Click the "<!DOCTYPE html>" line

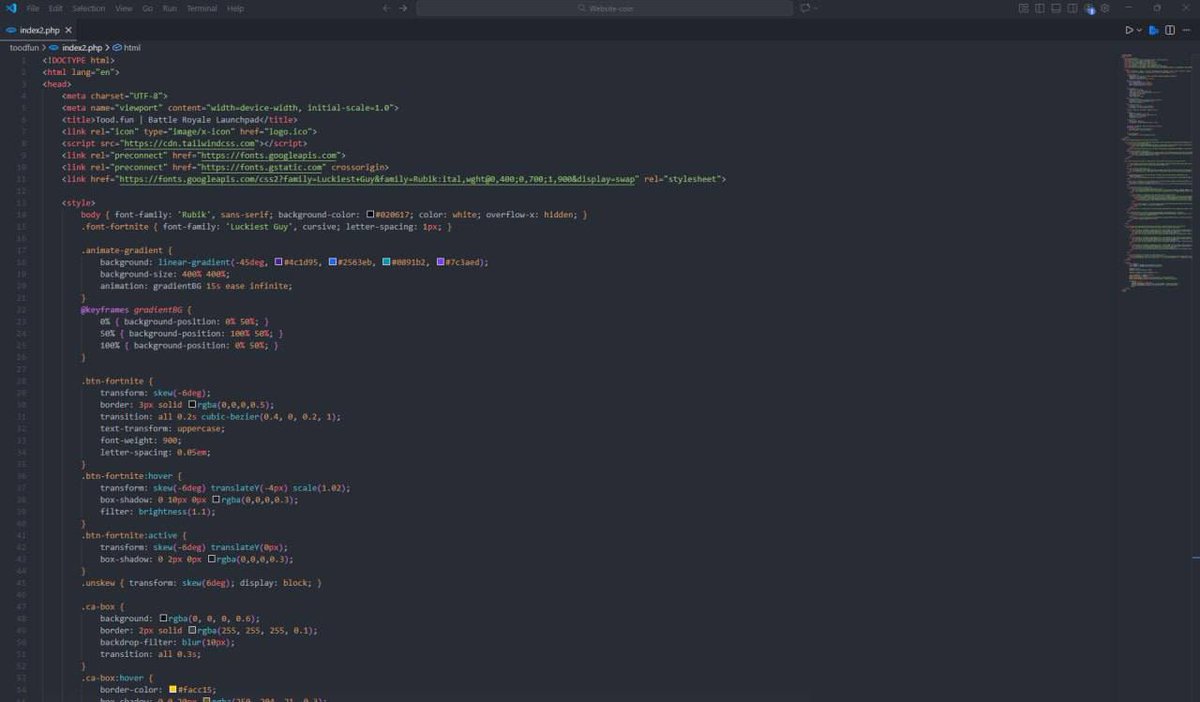pyautogui.click(x=78, y=60)
